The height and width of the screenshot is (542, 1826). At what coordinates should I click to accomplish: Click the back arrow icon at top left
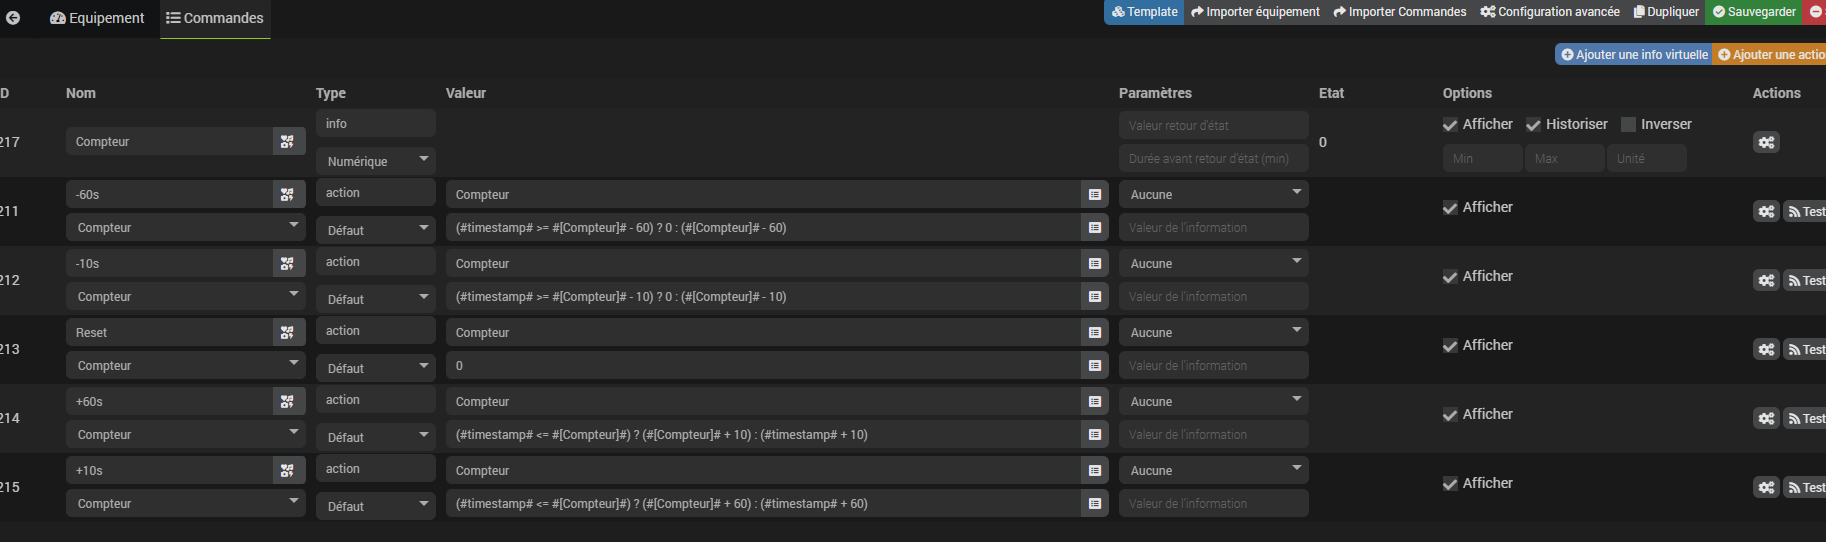click(13, 18)
